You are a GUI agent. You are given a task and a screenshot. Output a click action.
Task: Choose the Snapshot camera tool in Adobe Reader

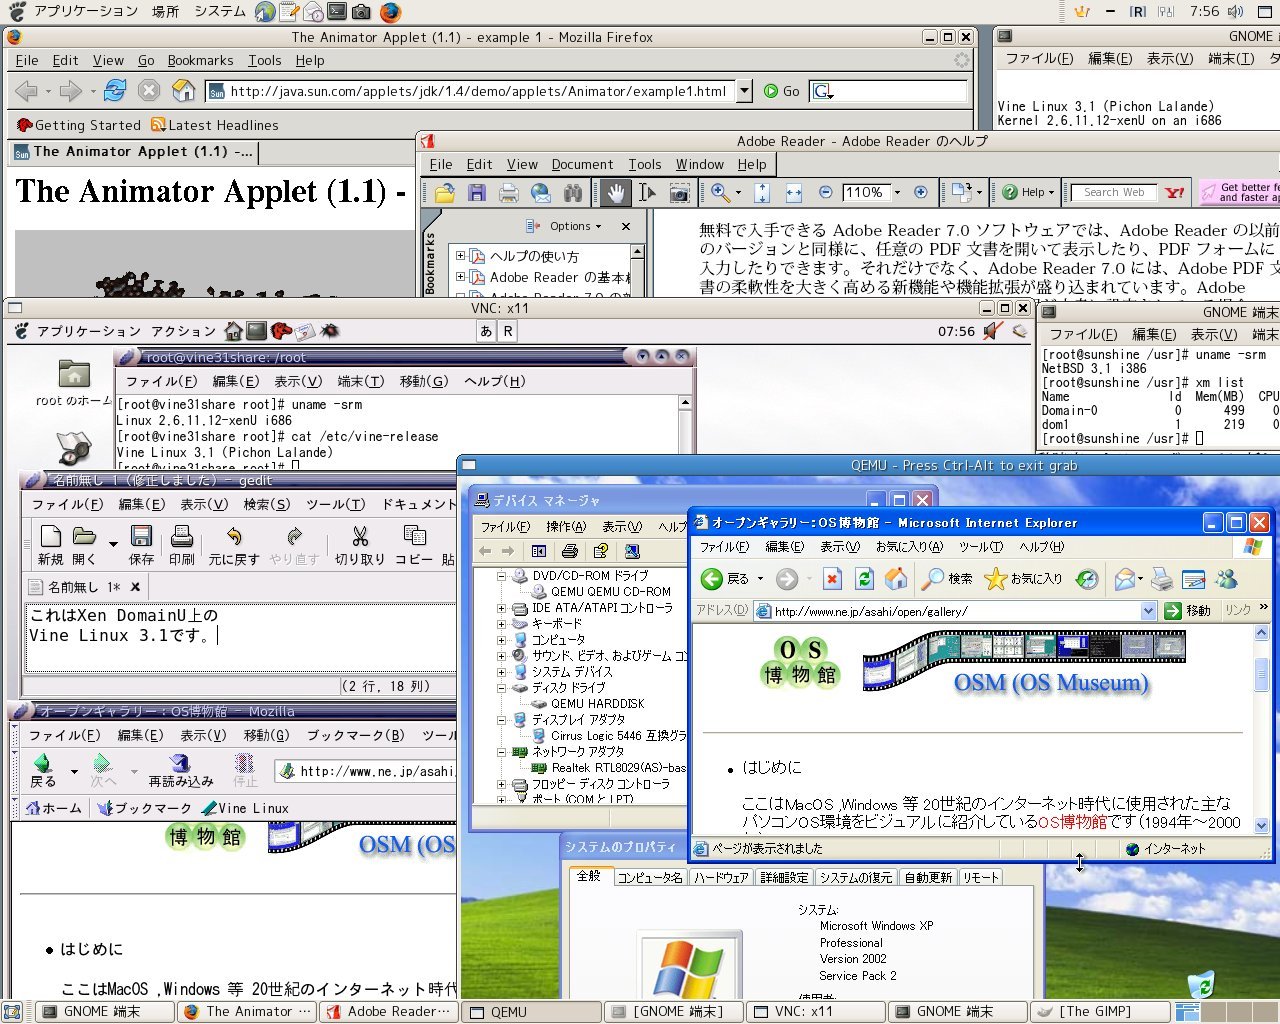pyautogui.click(x=679, y=192)
